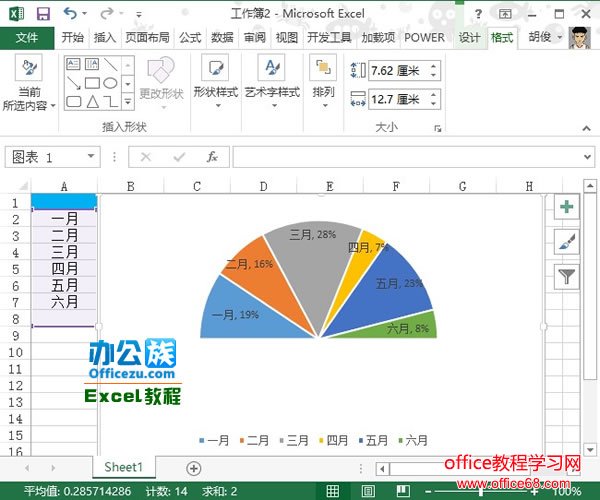Open ribbon display options icon
This screenshot has width=600, height=500.
505,14
